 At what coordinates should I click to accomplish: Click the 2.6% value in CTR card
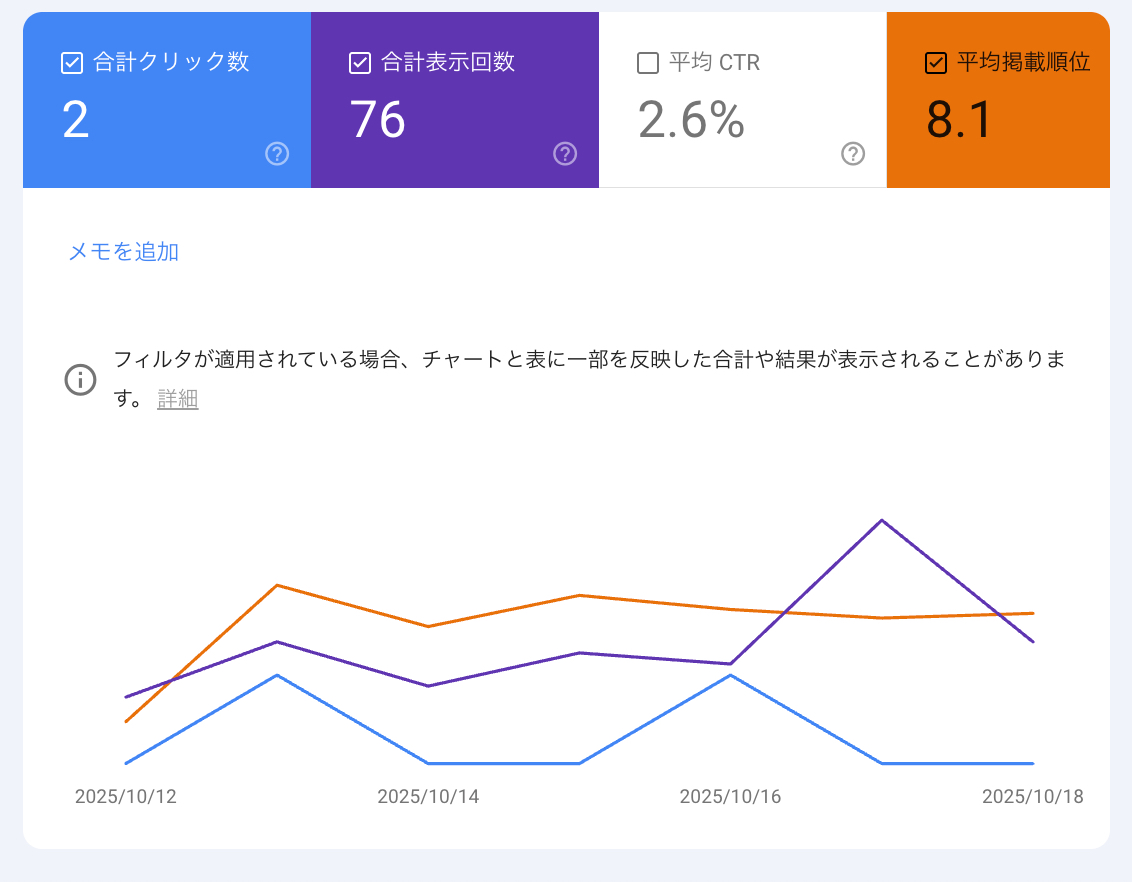(691, 120)
